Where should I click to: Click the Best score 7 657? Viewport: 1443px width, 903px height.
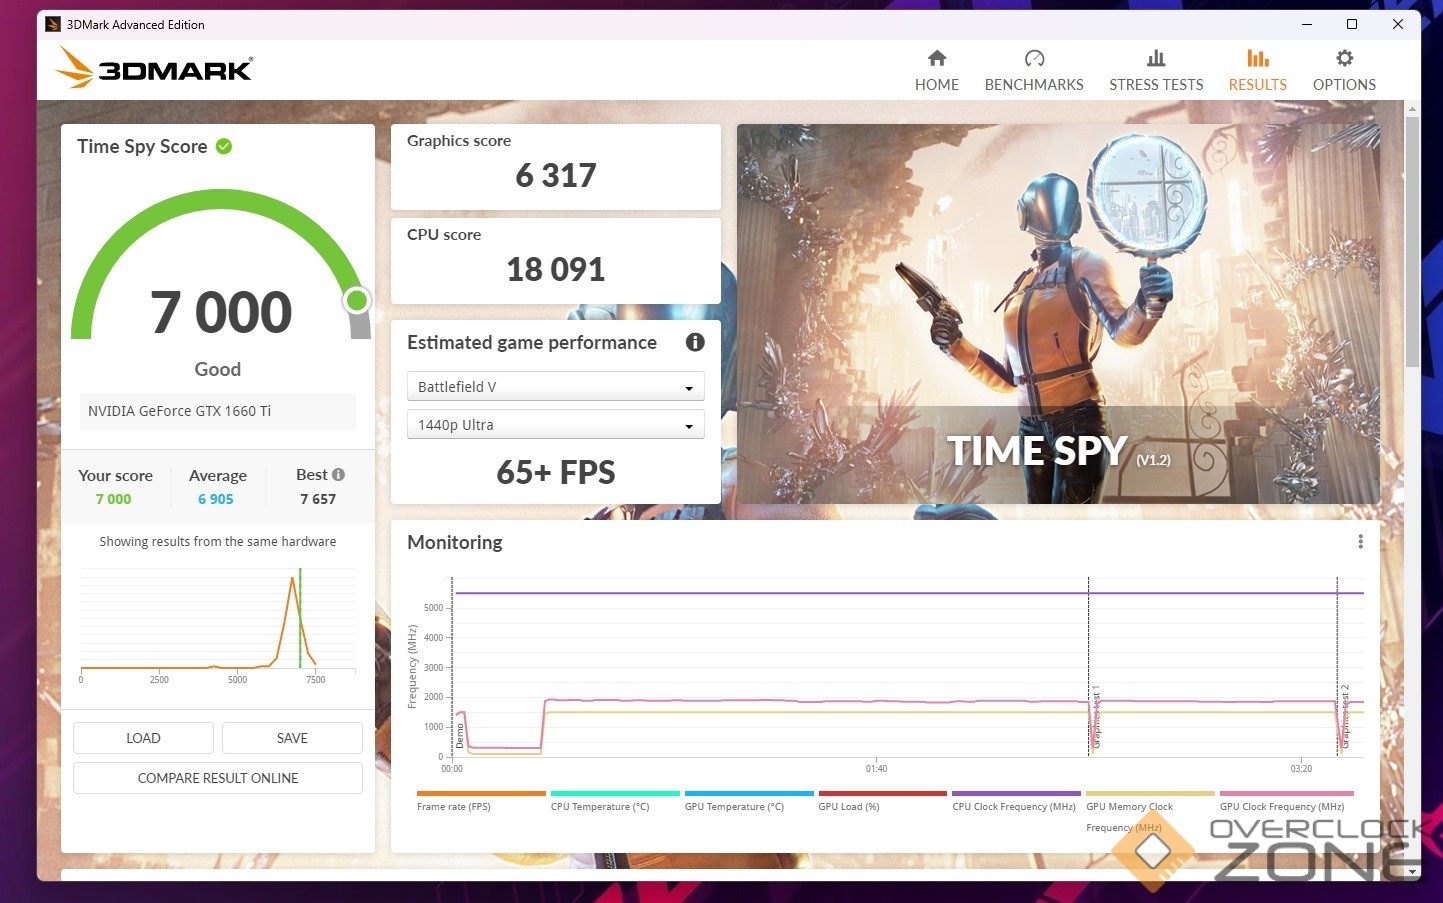[318, 499]
